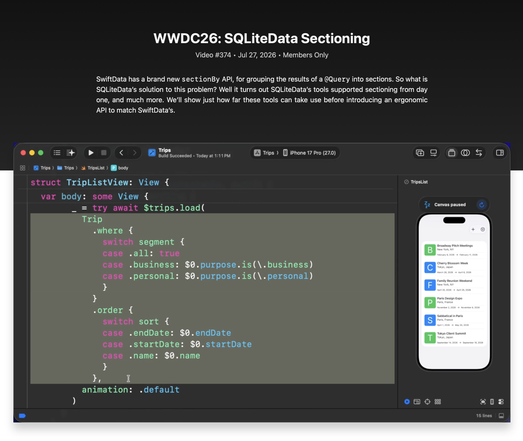Screen dimensions: 523x441
Task: Click the WWDC26: SQLiteData Sectioning page title
Action: (x=262, y=38)
